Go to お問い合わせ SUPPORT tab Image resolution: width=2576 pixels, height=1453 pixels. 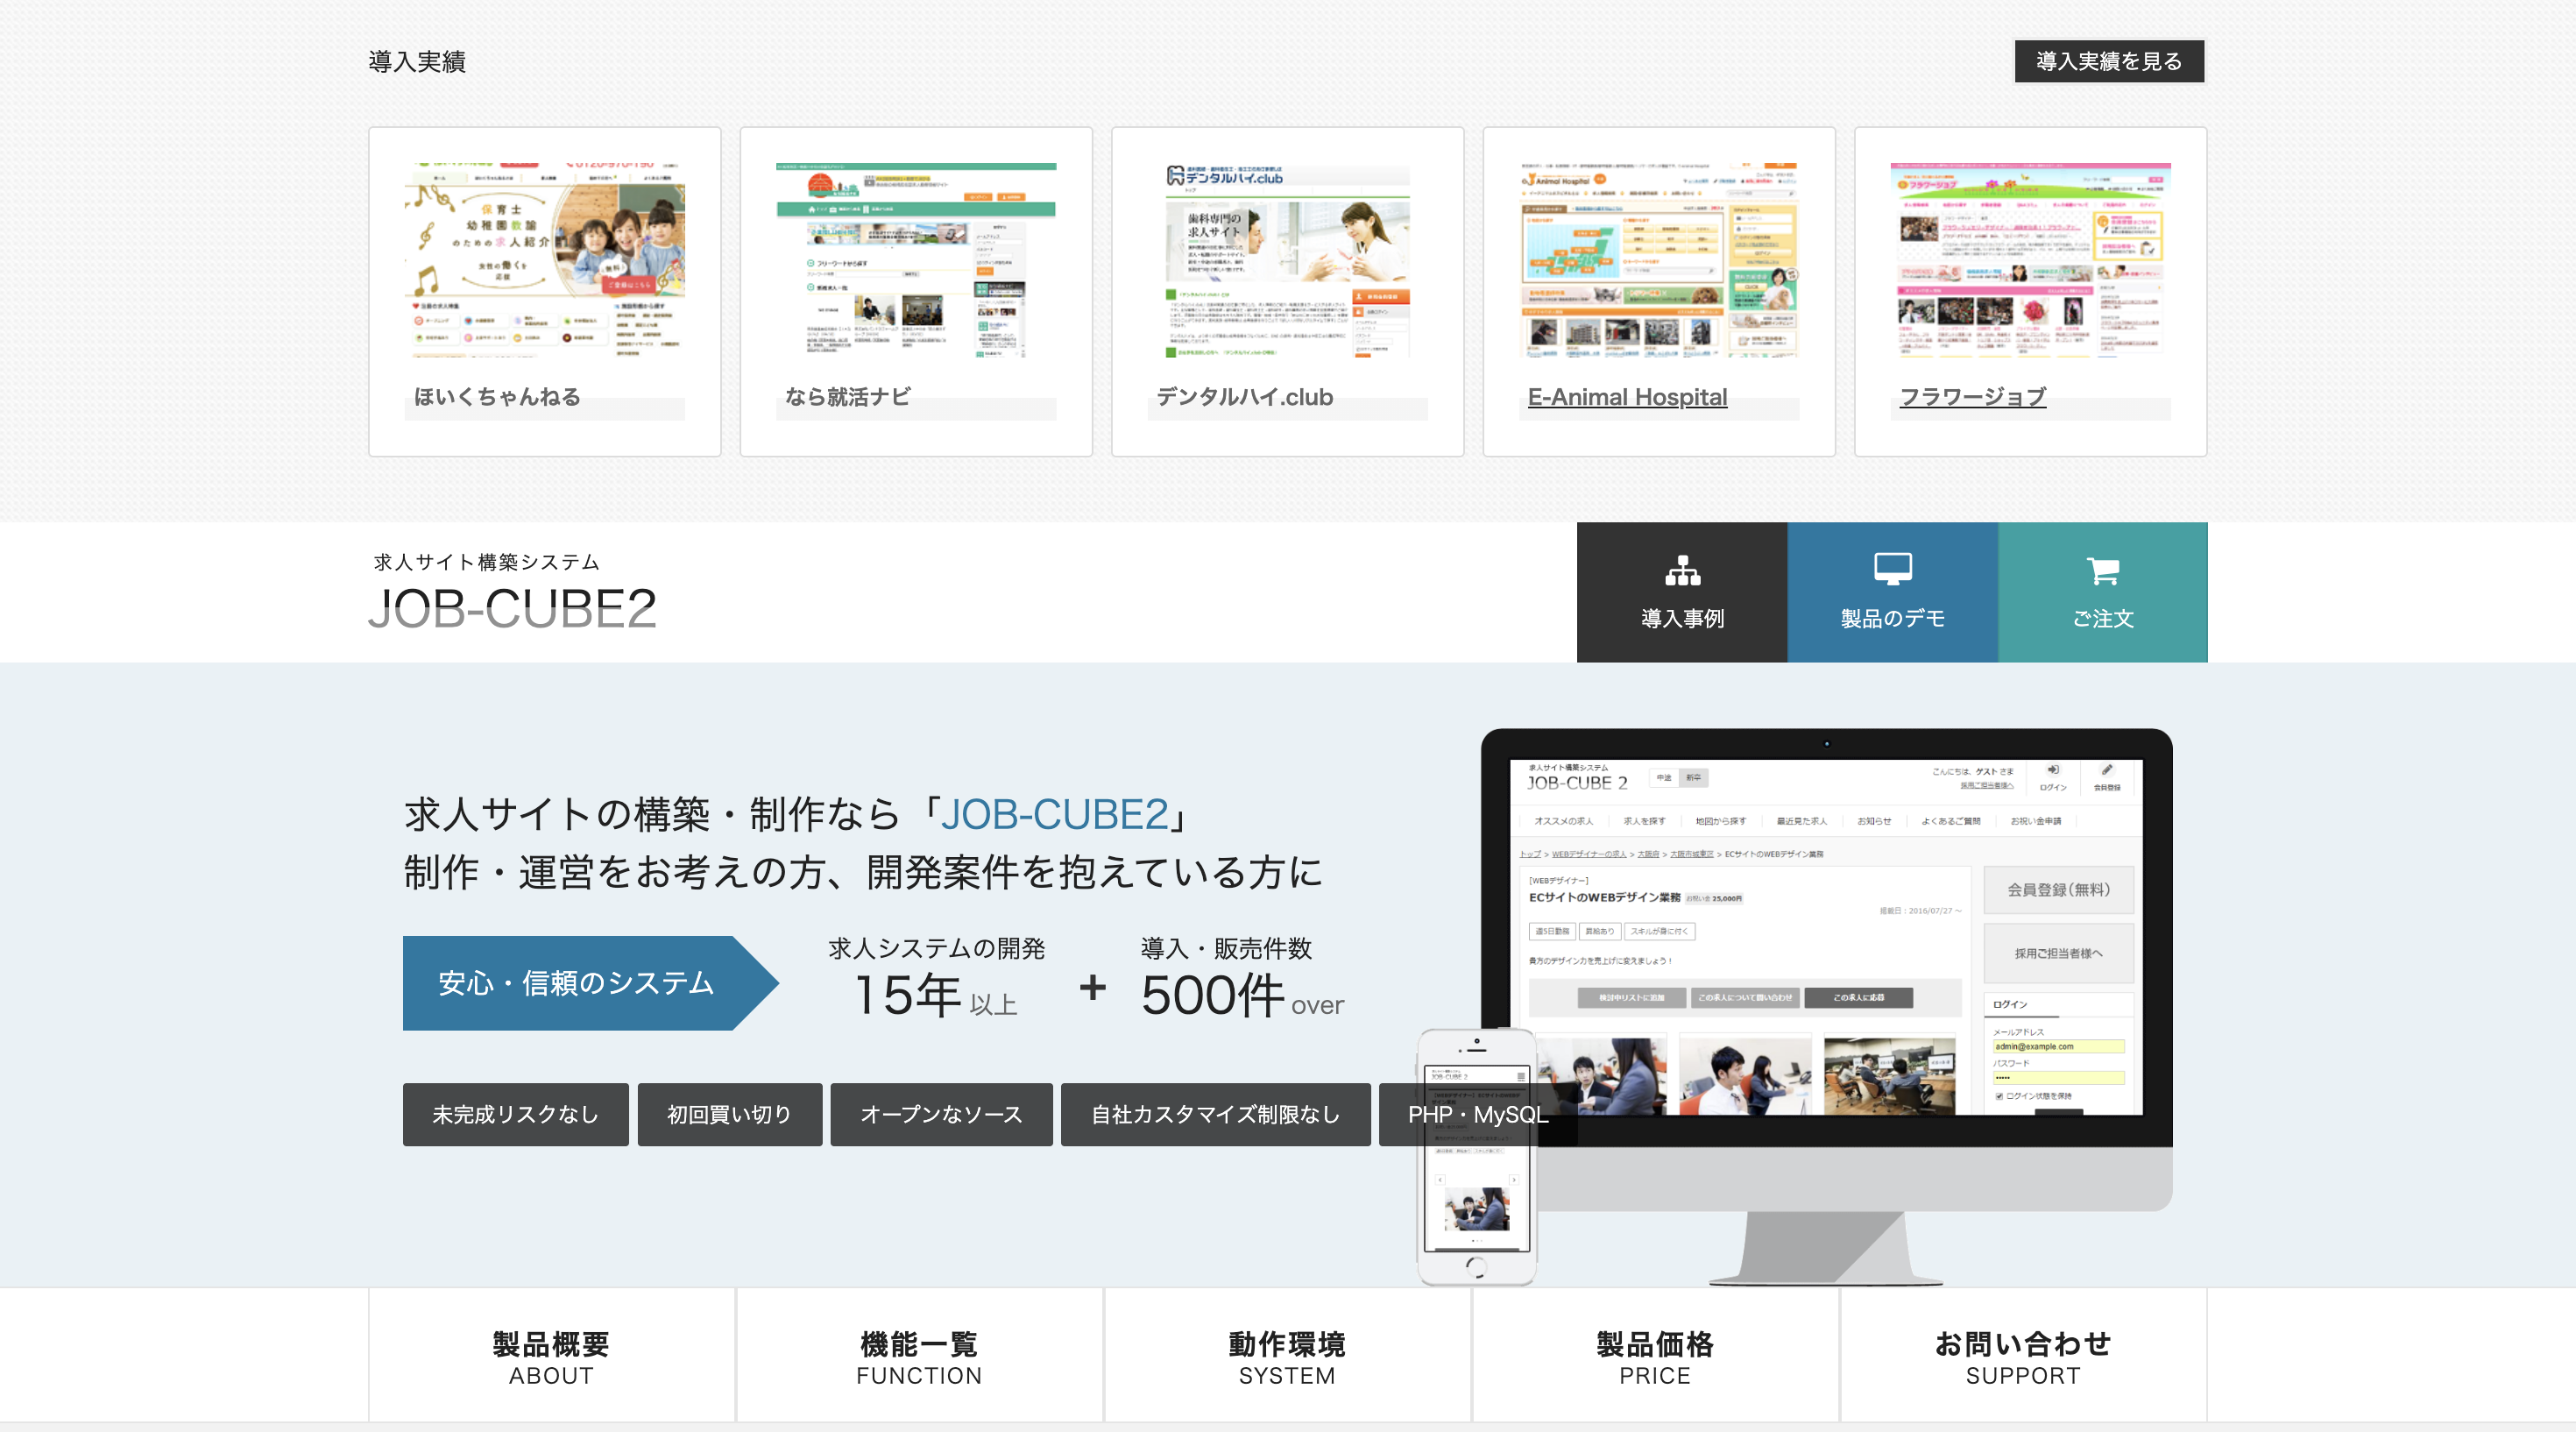click(x=2023, y=1356)
